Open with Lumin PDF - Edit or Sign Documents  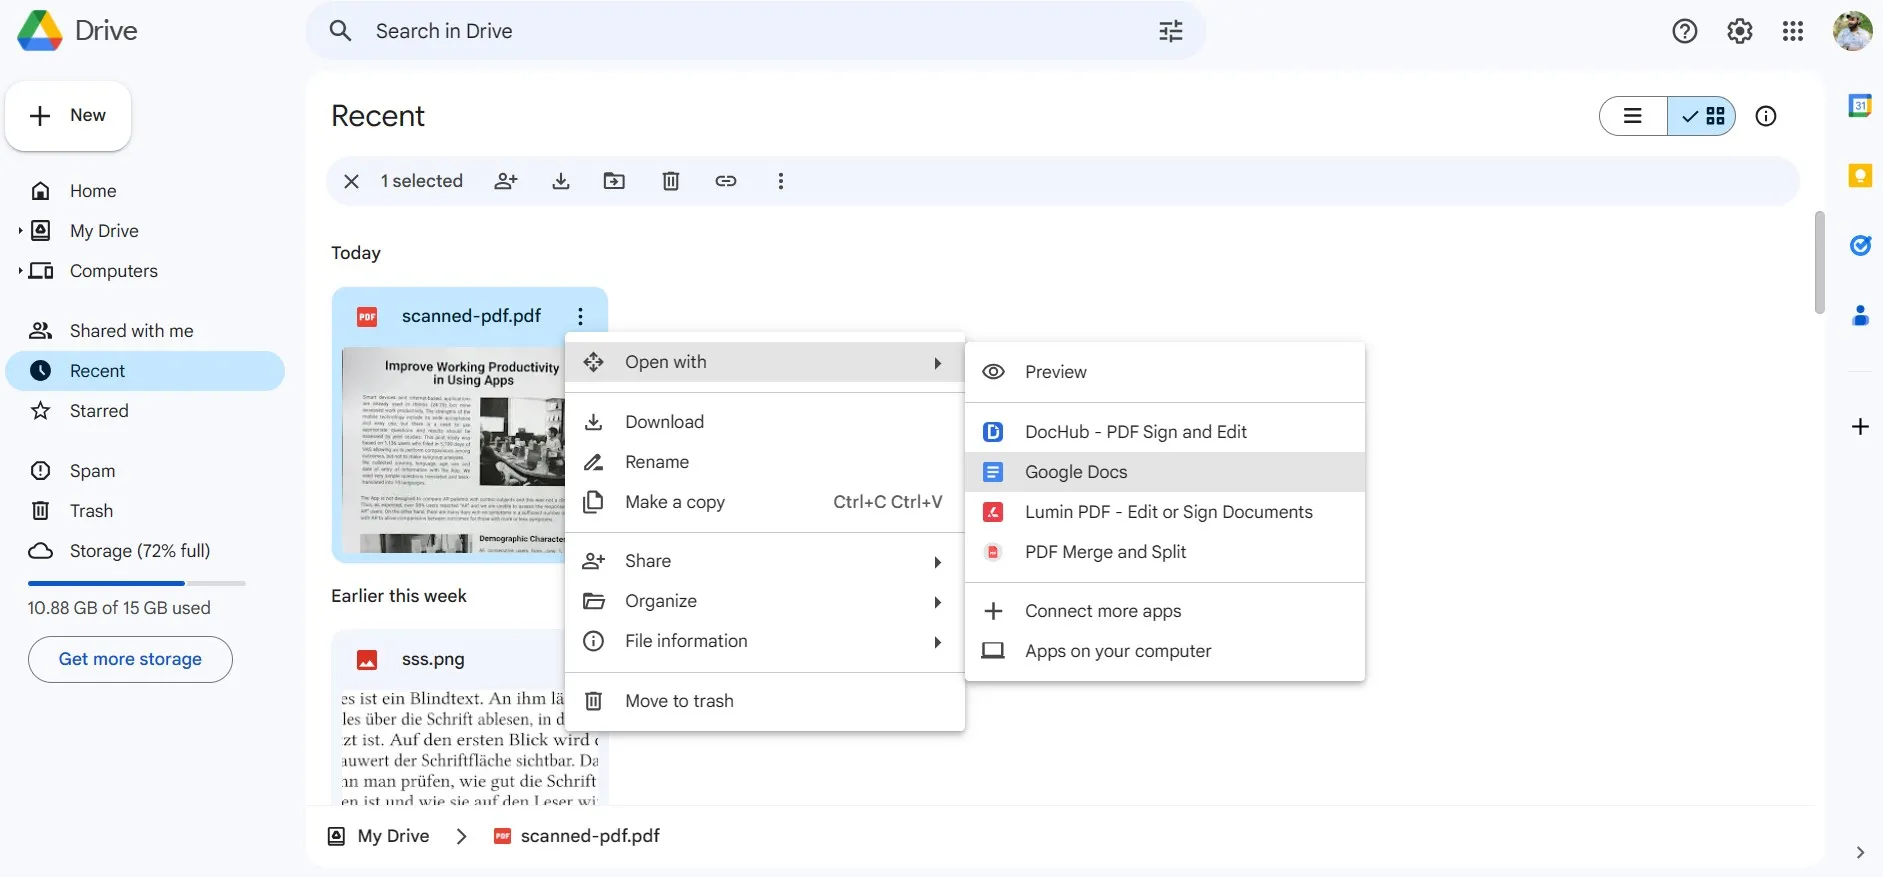(1164, 512)
